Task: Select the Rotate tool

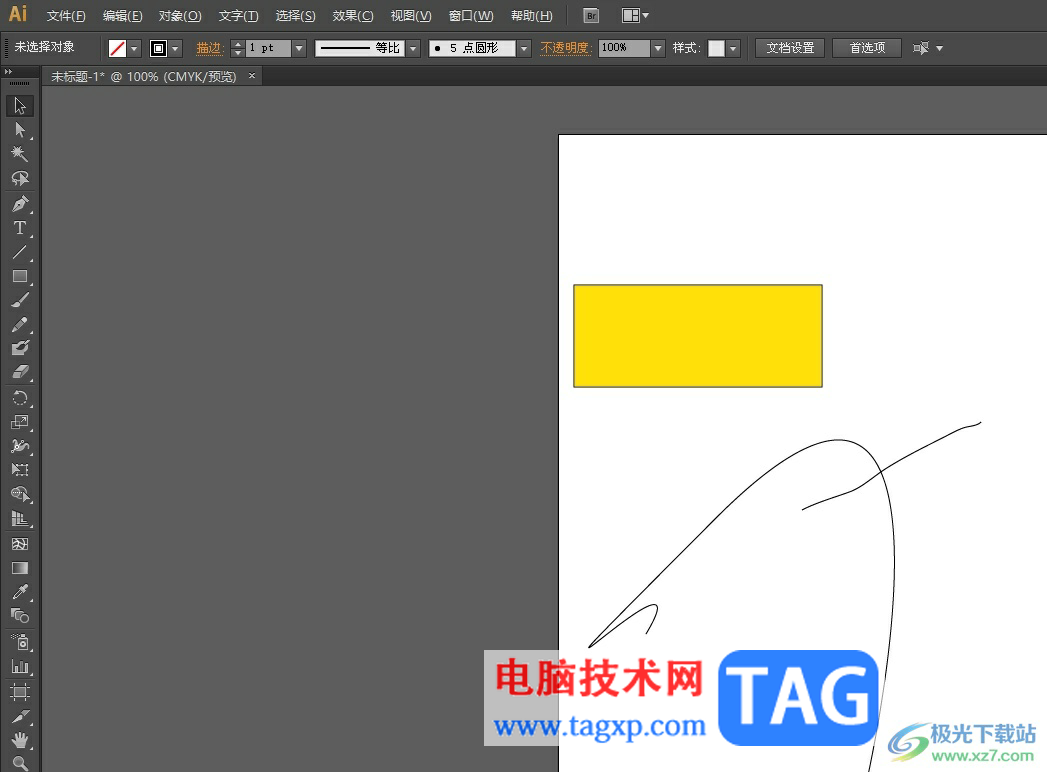Action: 20,398
